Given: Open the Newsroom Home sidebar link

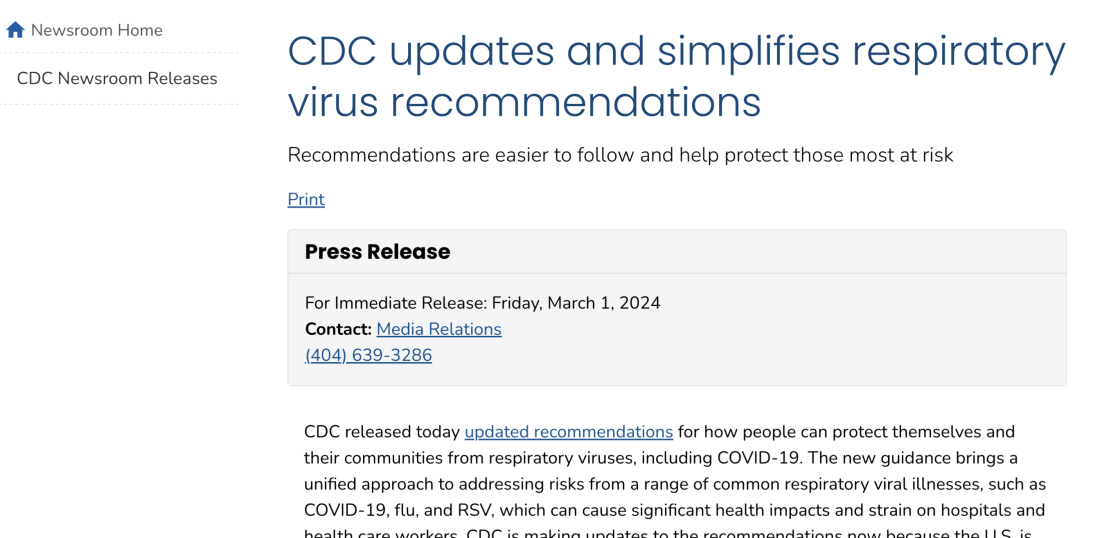Looking at the screenshot, I should pos(96,30).
